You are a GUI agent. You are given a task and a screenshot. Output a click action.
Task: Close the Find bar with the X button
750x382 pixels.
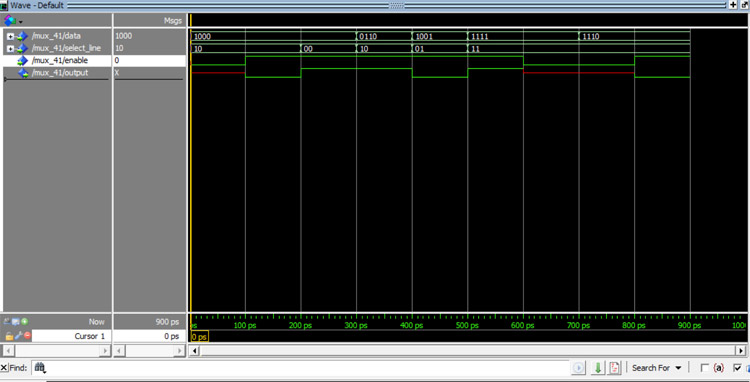pos(4,368)
